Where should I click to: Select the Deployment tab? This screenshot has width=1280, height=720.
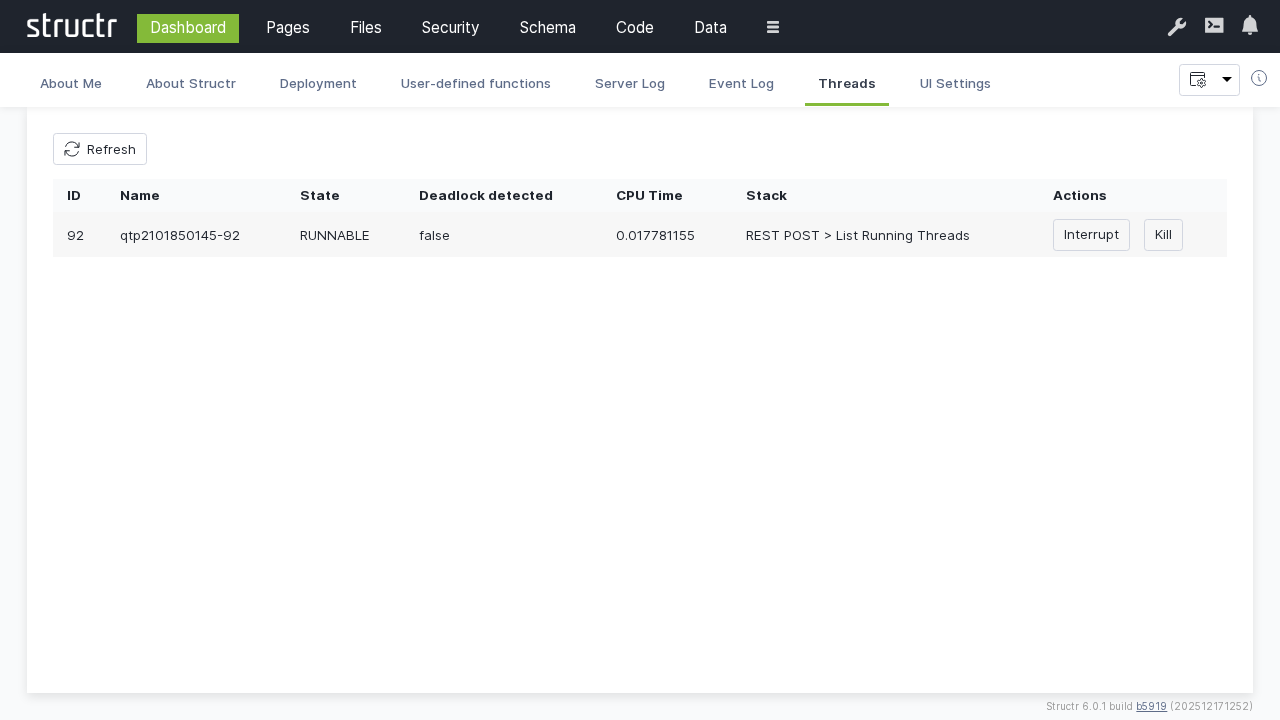[x=318, y=83]
